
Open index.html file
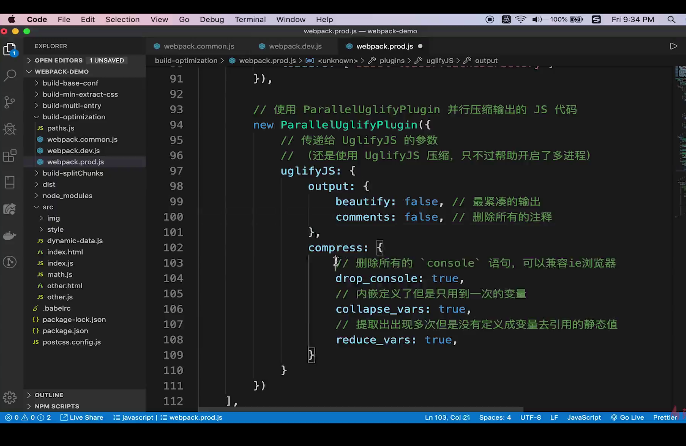(x=85, y=252)
